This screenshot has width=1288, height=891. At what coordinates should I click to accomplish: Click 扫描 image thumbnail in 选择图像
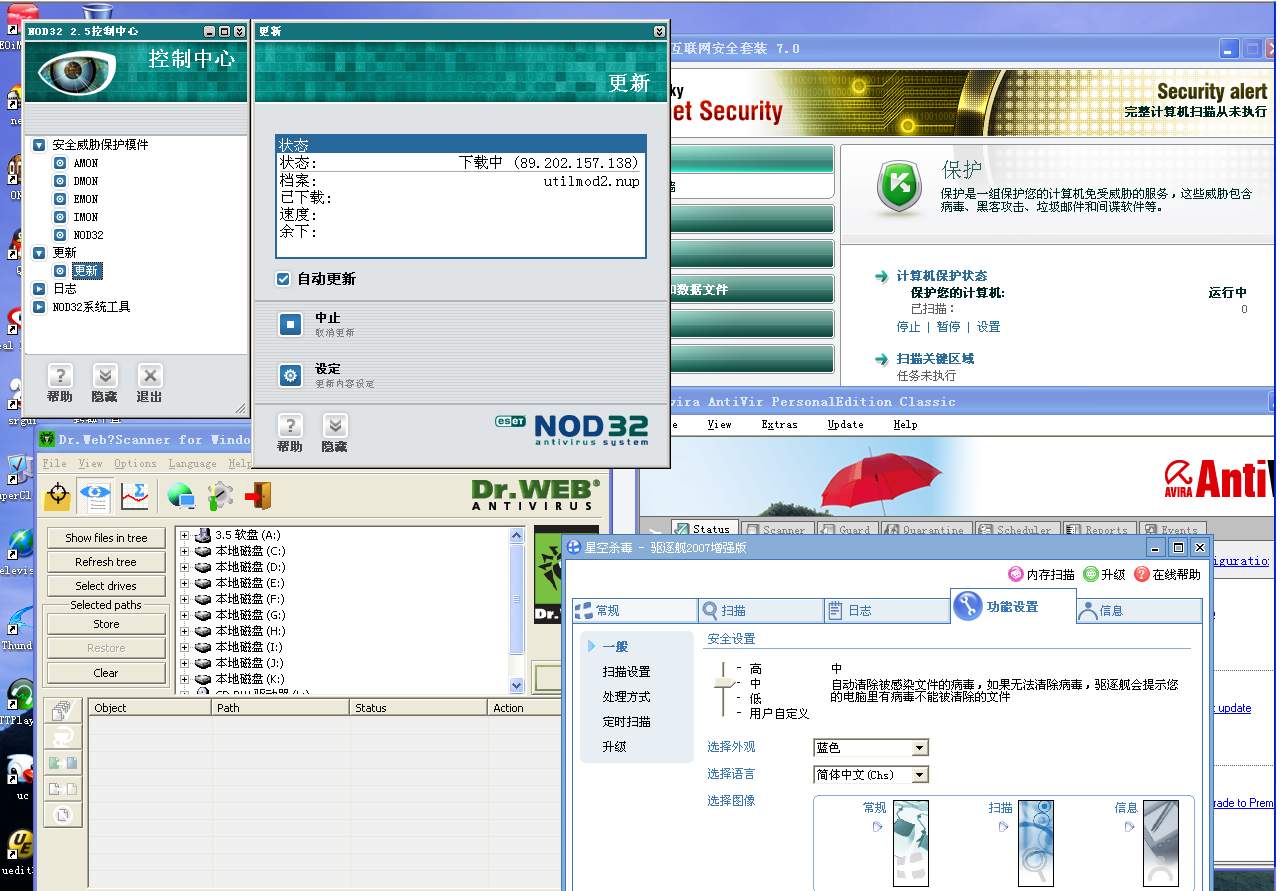1035,843
